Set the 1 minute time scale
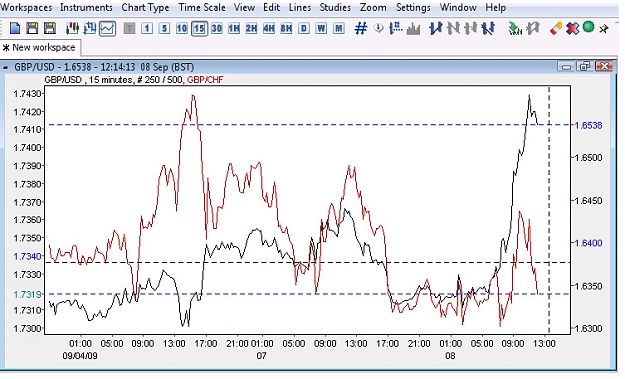Image resolution: width=625 pixels, height=379 pixels. [147, 29]
